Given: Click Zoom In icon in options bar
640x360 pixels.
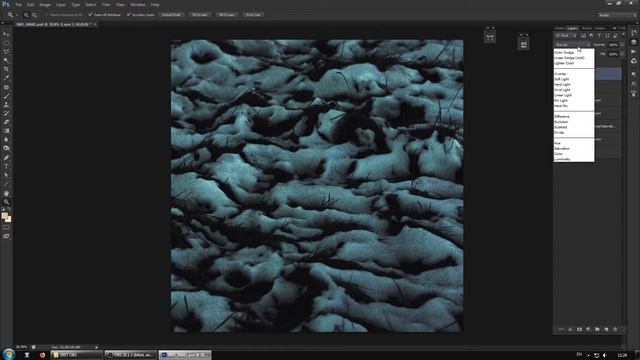Looking at the screenshot, I should click(x=26, y=15).
